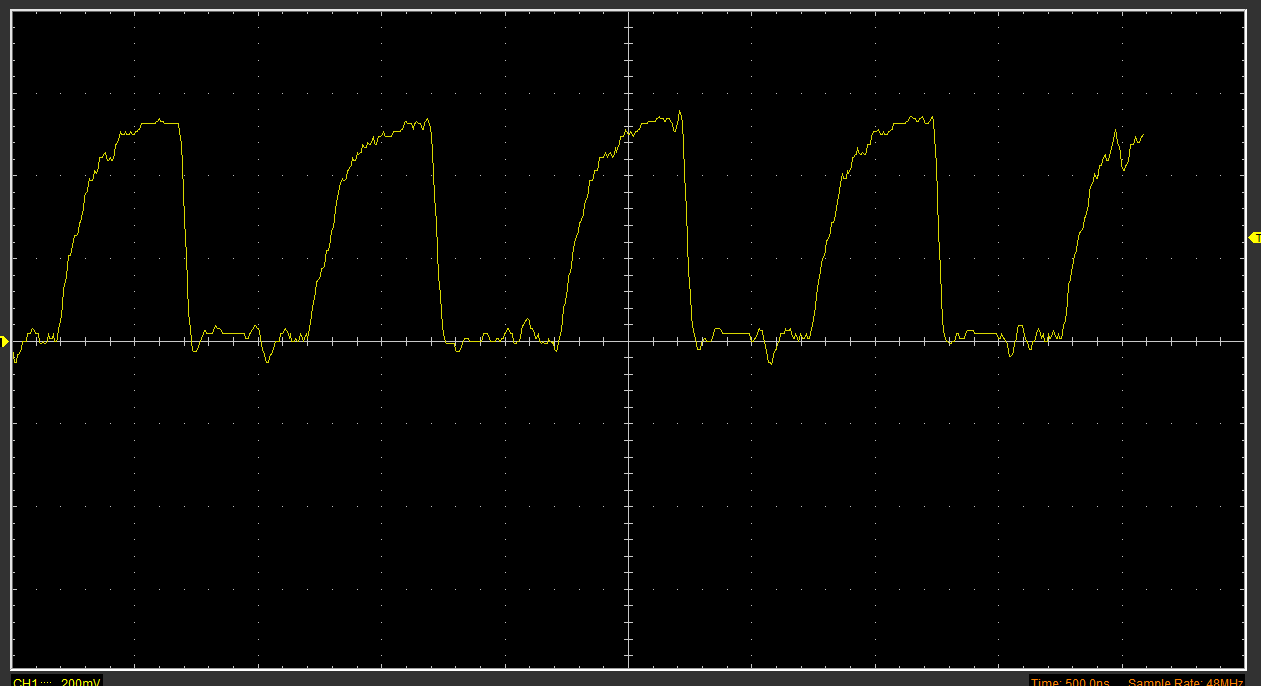Click the yellow trigger level T marker
This screenshot has height=686, width=1261.
1255,237
